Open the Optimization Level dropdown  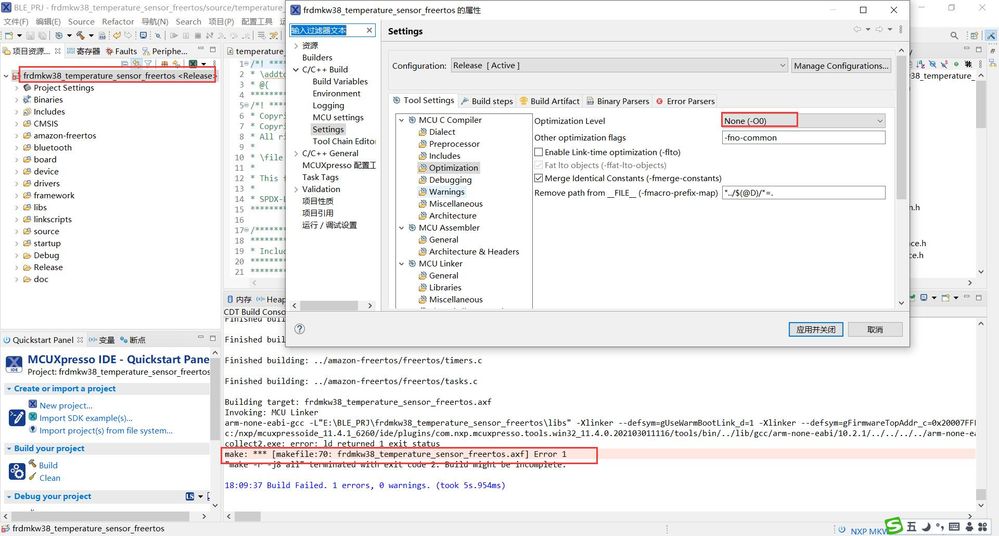point(803,120)
